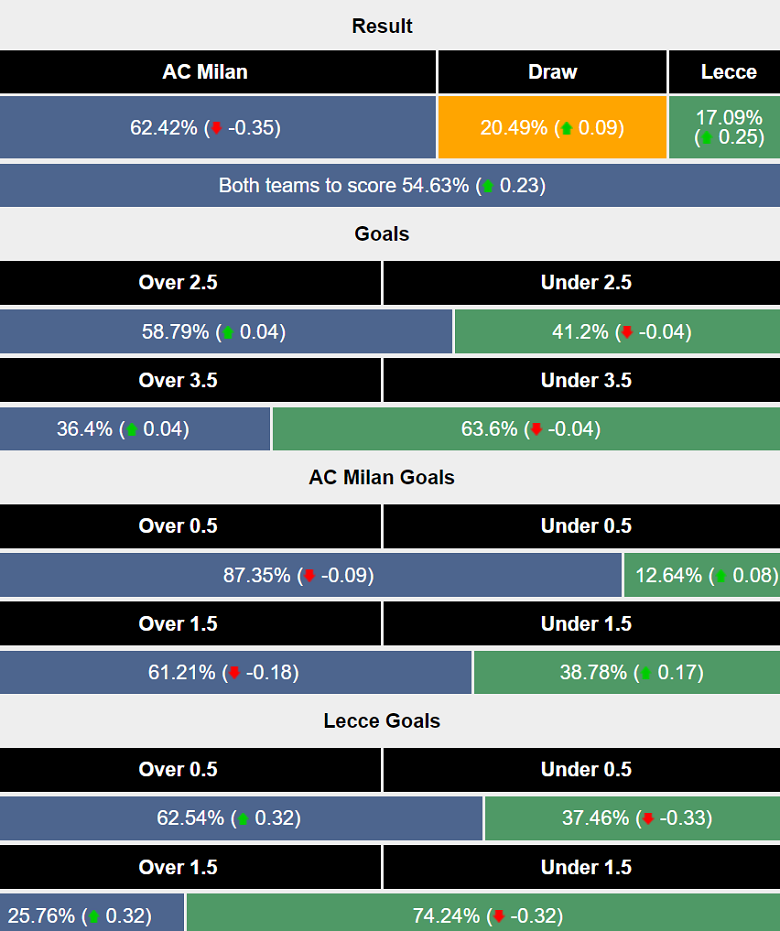The image size is (780, 931).
Task: Click green arrow beside Lecce Over 0.5 62.54%
Action: pyautogui.click(x=240, y=819)
